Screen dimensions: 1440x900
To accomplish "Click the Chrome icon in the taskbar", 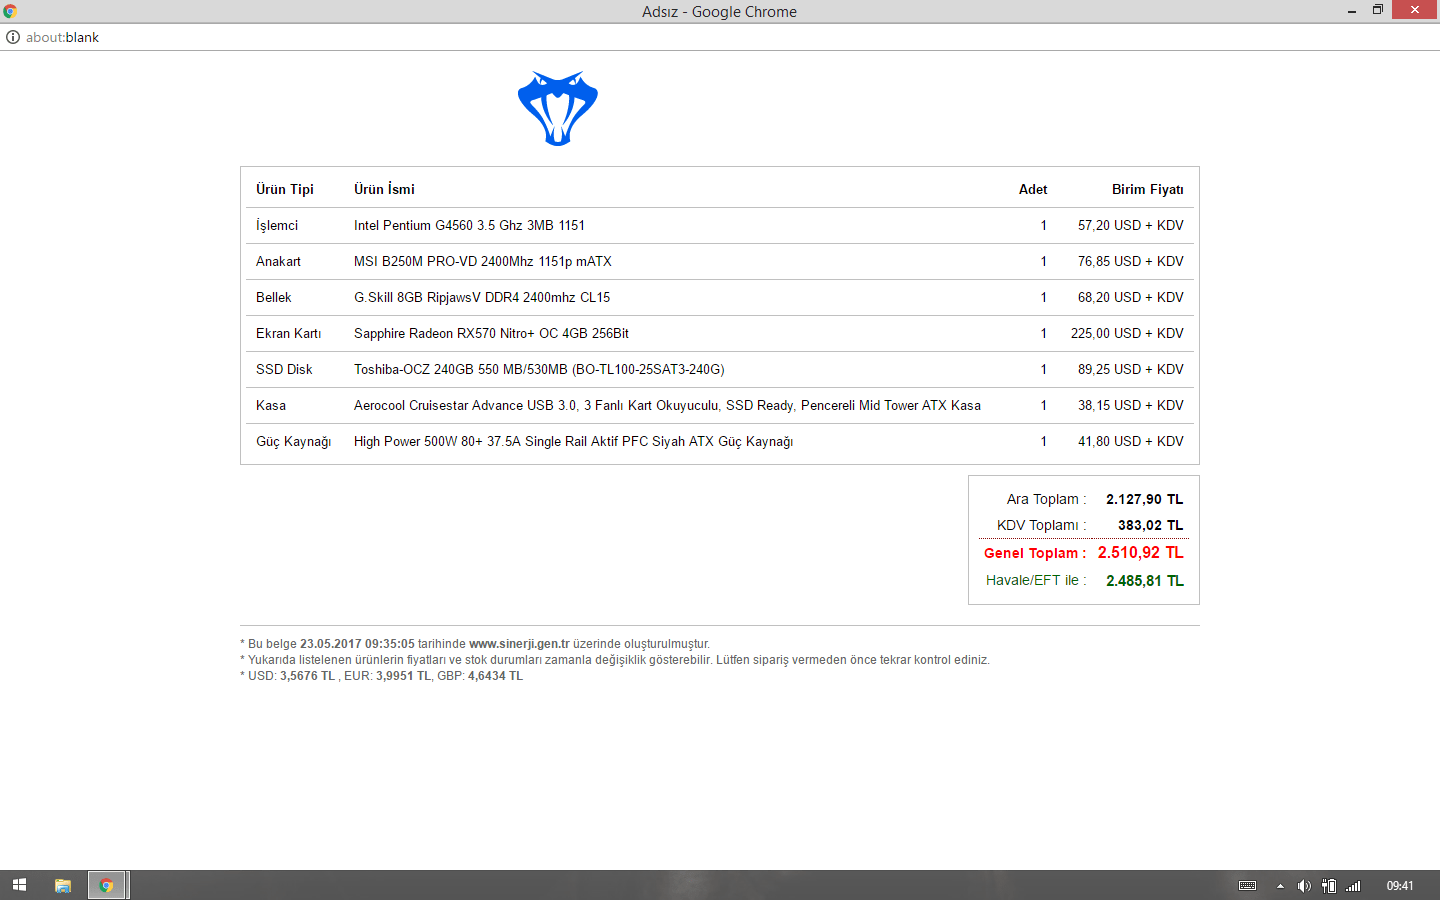I will (x=106, y=885).
